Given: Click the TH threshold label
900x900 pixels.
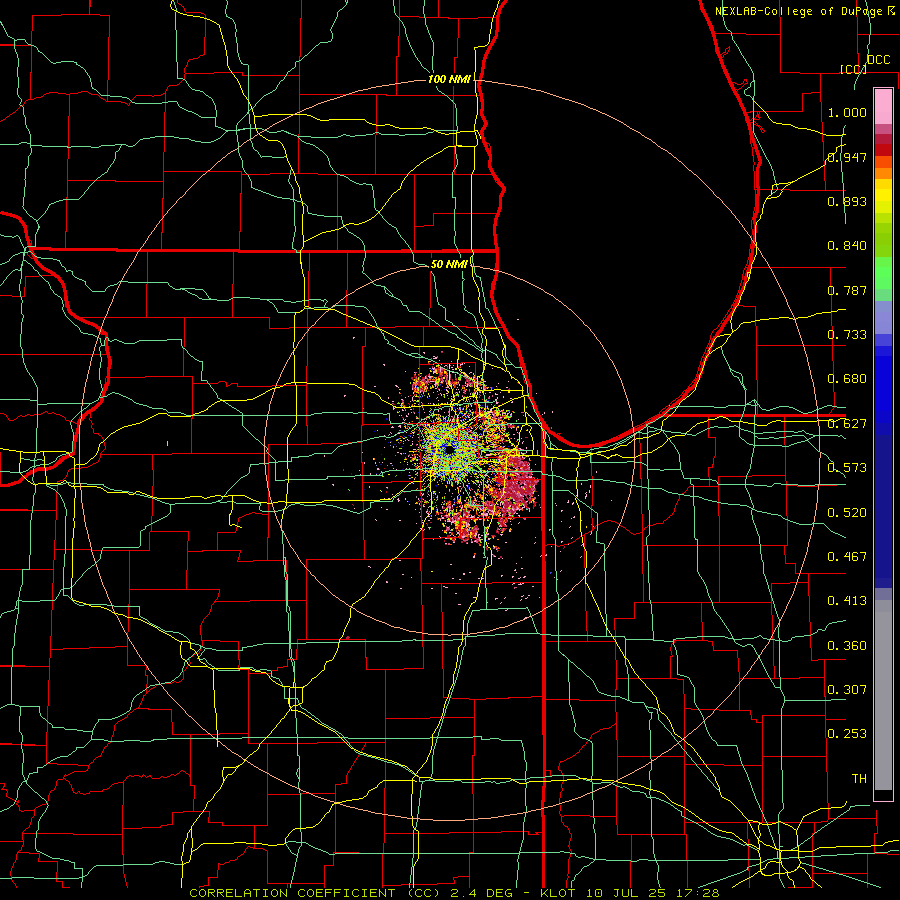Looking at the screenshot, I should 859,779.
